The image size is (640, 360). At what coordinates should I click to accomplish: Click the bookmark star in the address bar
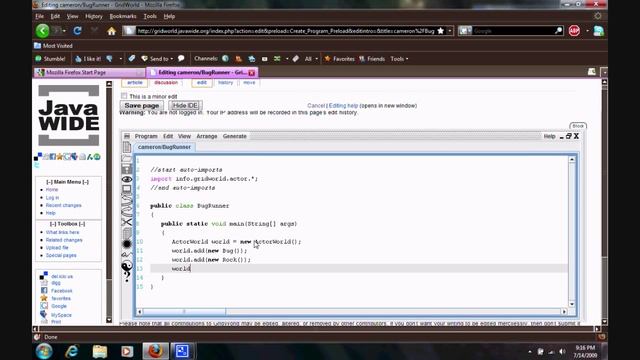tap(441, 31)
